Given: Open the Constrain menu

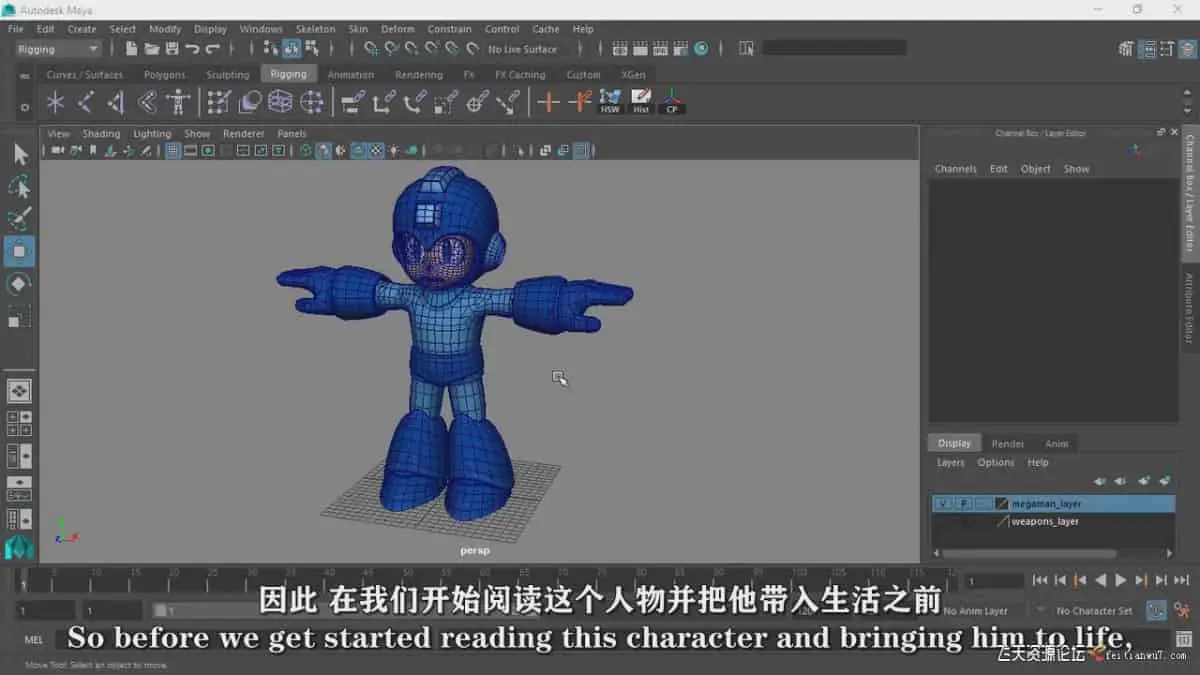Looking at the screenshot, I should [x=449, y=29].
